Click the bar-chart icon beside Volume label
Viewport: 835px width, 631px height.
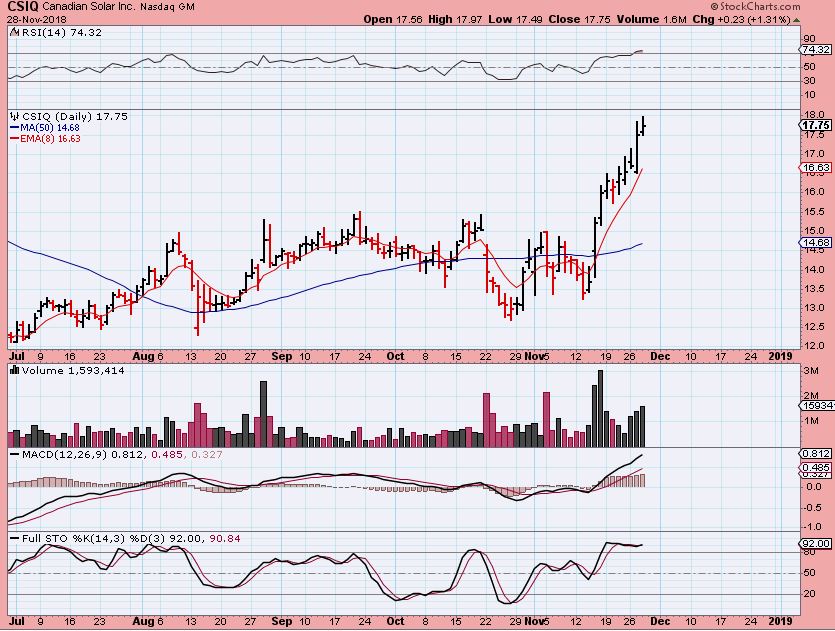pos(14,370)
